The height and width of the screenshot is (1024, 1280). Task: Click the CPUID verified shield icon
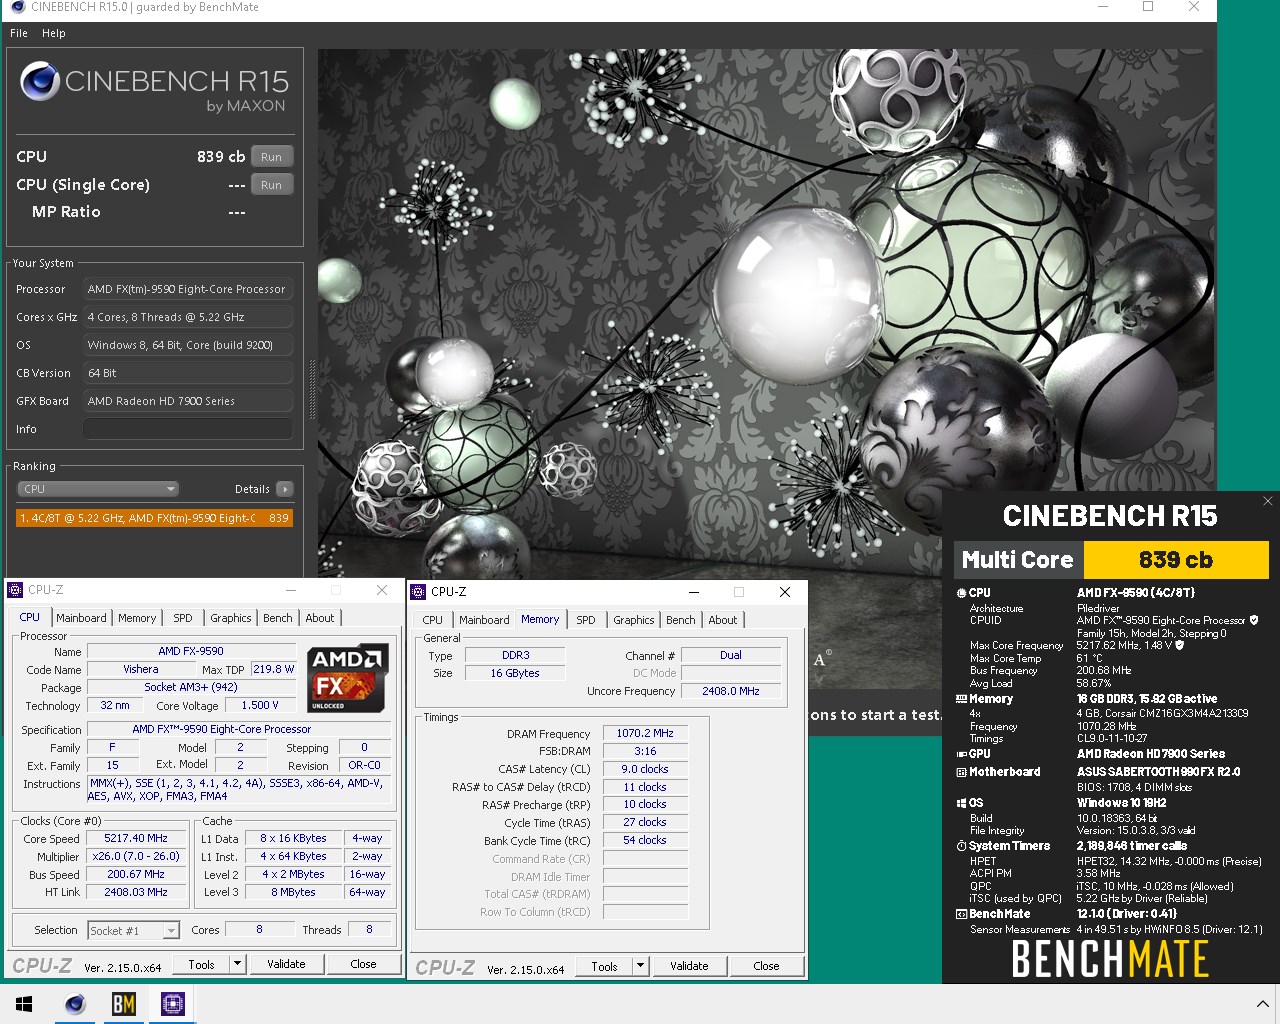pyautogui.click(x=1254, y=620)
